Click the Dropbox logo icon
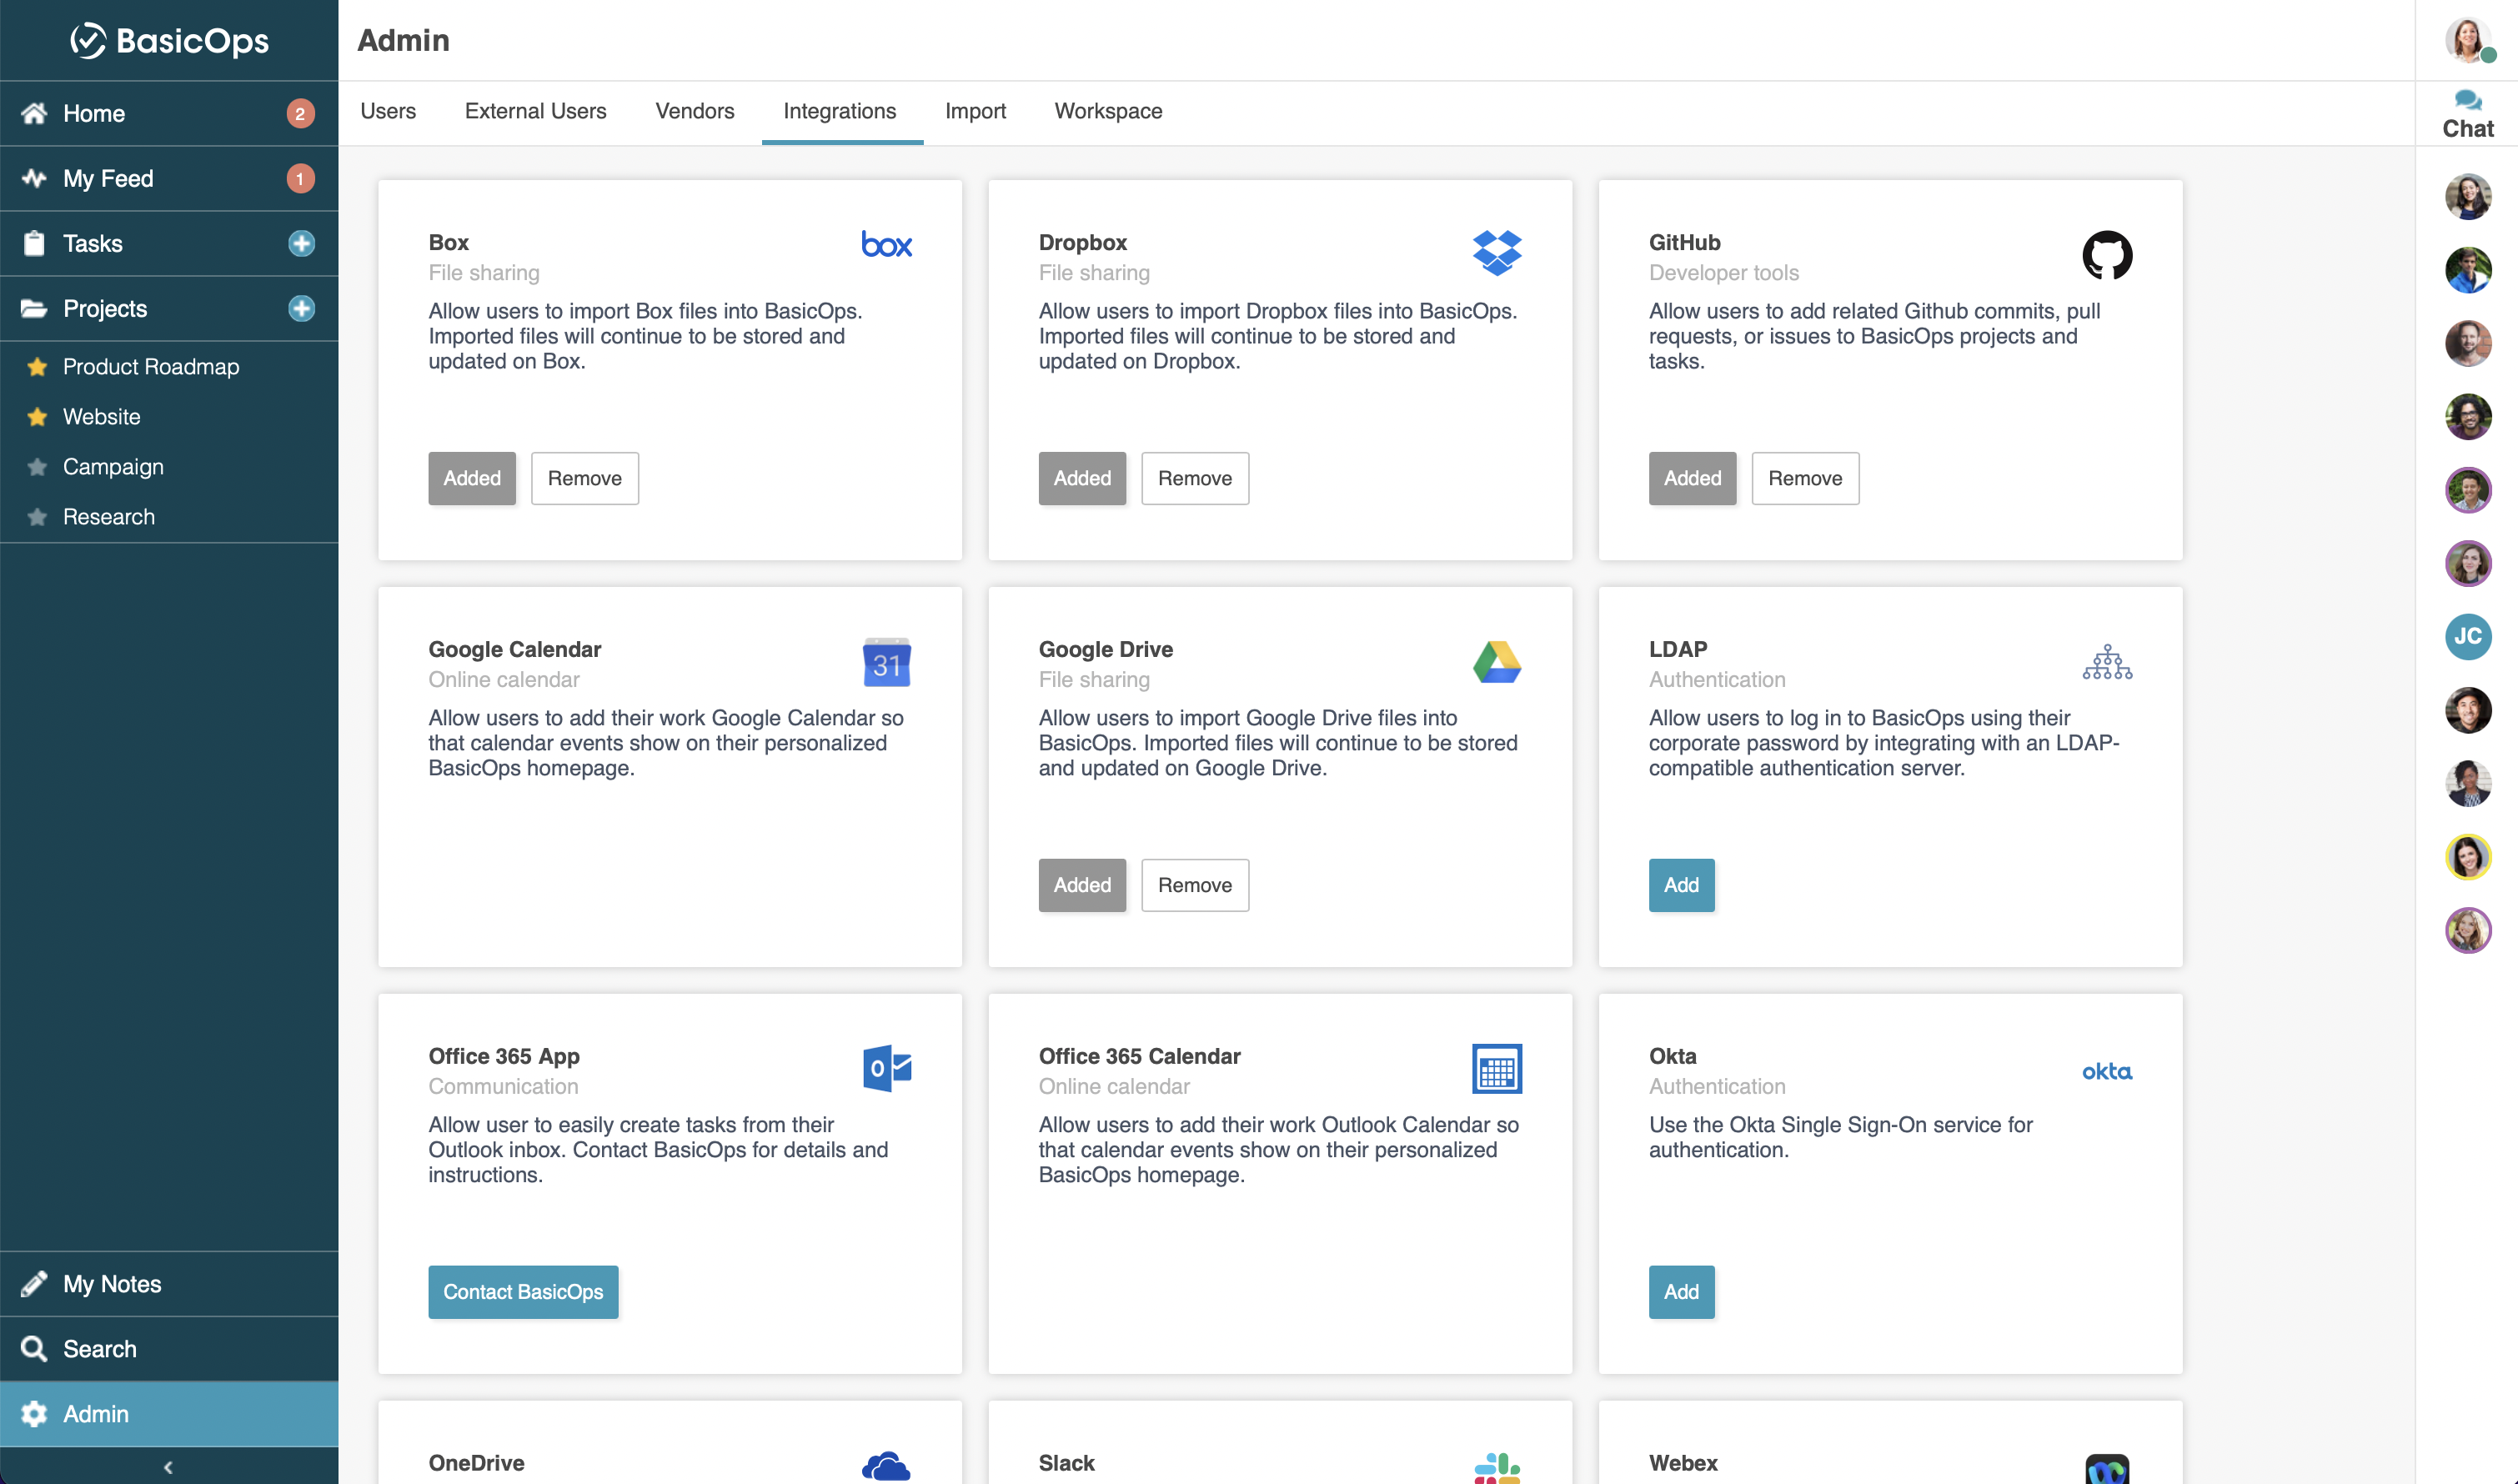 pos(1497,252)
